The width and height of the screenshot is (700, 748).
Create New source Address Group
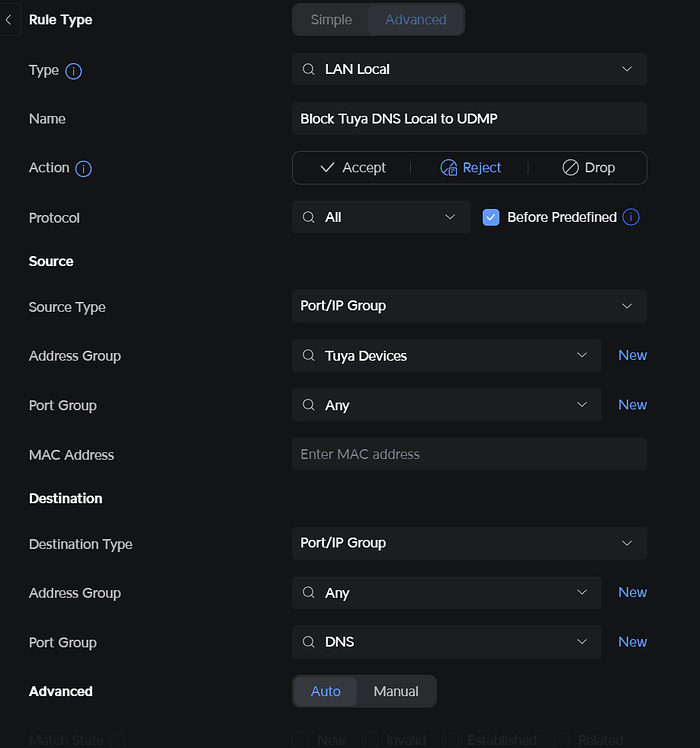[x=632, y=355]
